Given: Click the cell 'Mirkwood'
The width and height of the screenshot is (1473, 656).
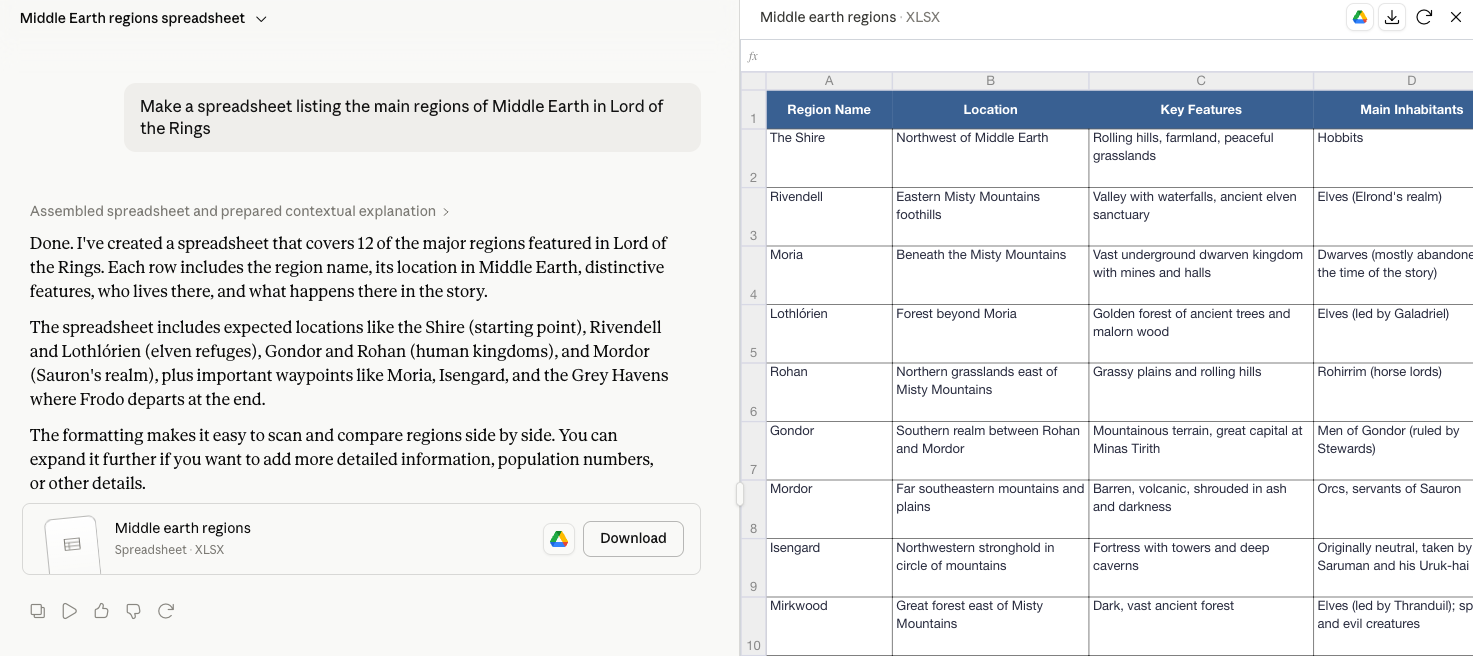Looking at the screenshot, I should pos(829,626).
